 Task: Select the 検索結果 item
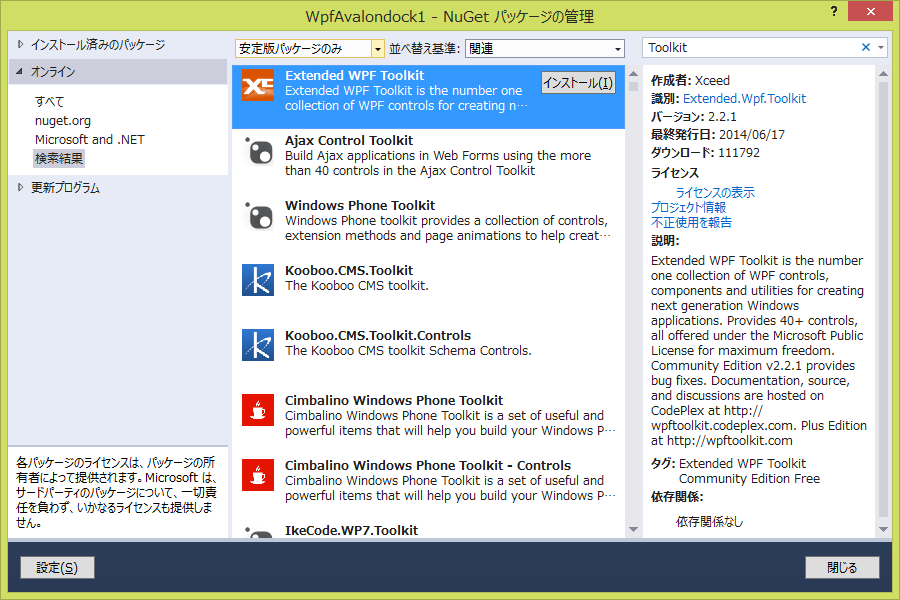[x=59, y=158]
